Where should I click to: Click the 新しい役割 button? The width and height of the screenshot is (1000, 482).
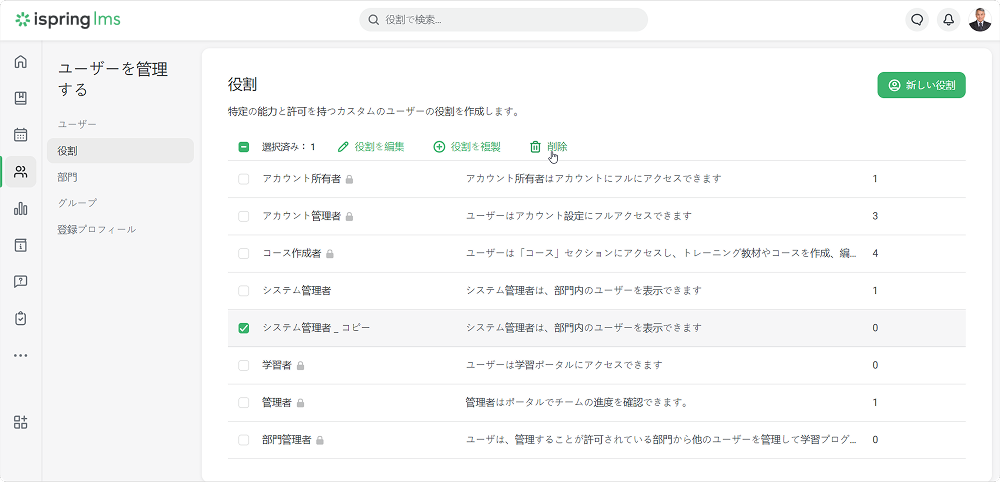[x=921, y=86]
